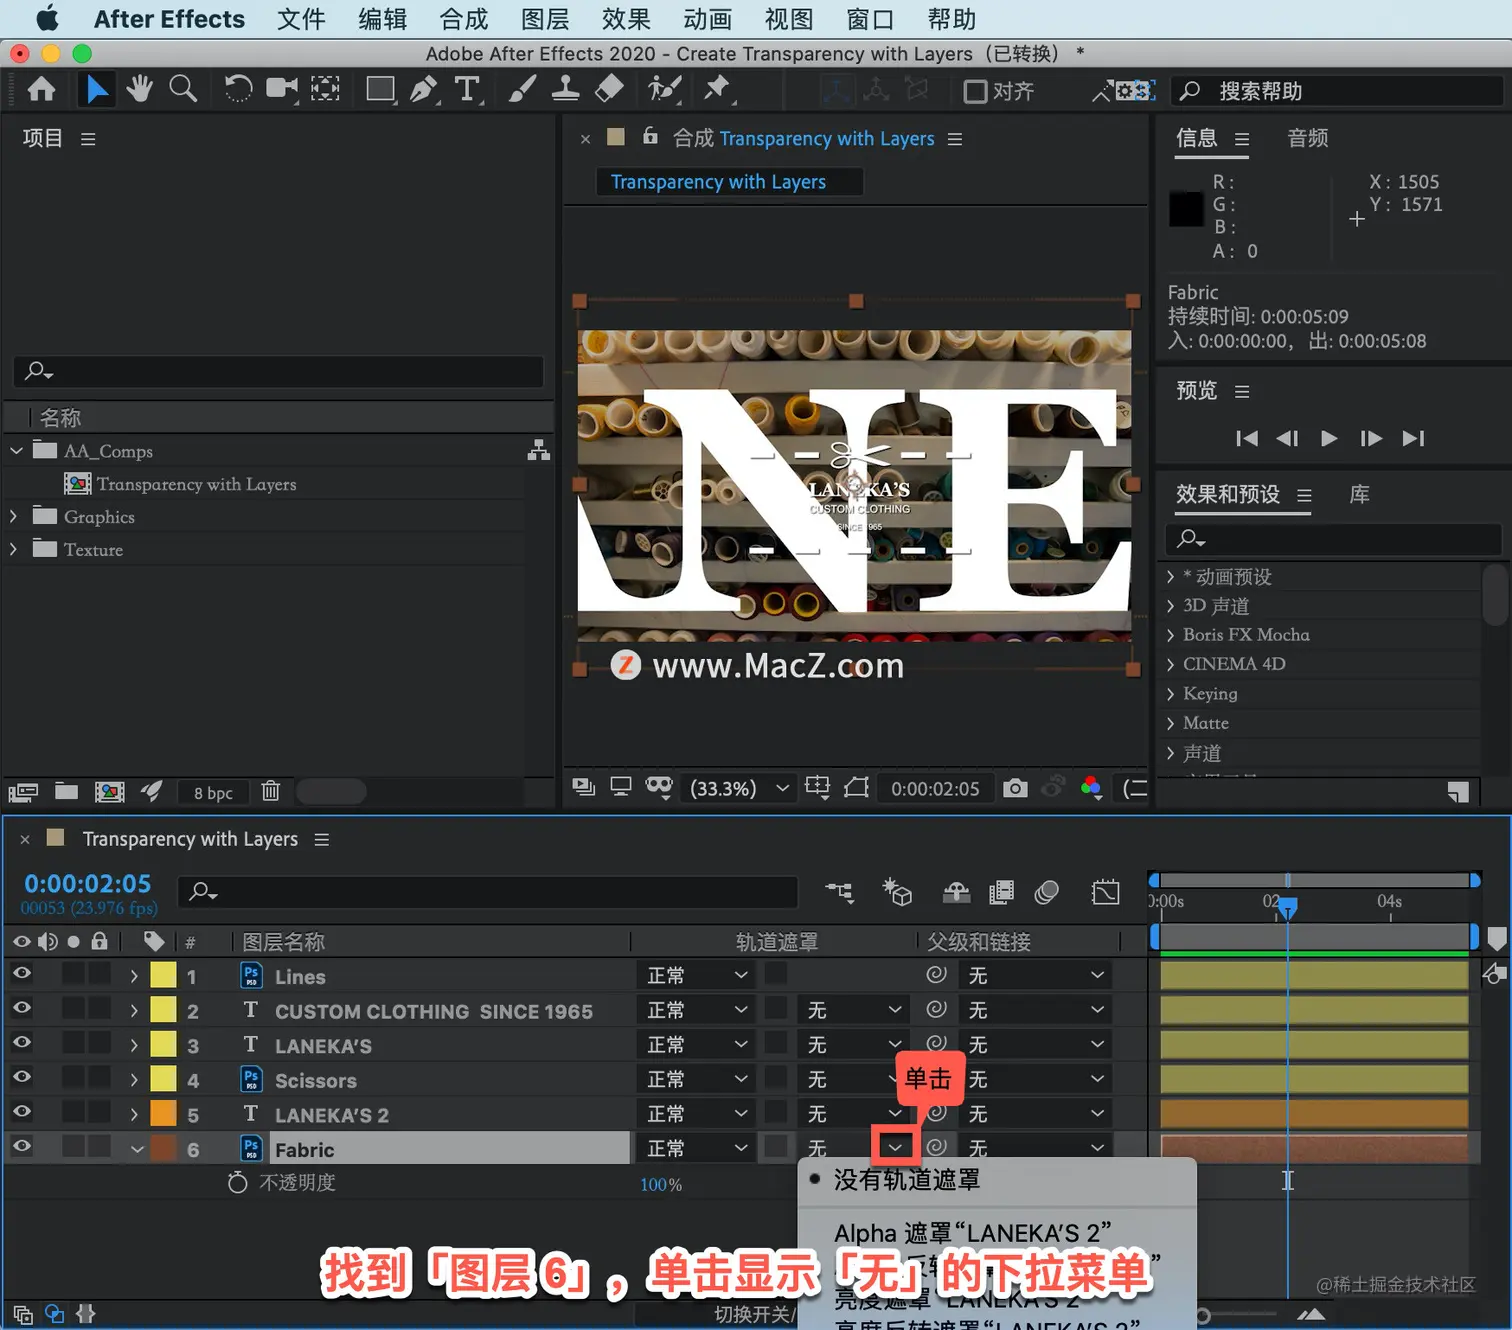1512x1330 pixels.
Task: Toggle the opacity 不透明度 stopwatch
Action: [237, 1182]
